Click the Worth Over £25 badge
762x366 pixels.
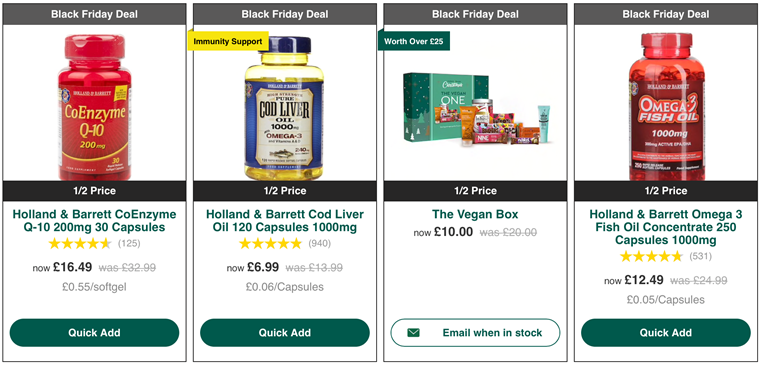pyautogui.click(x=414, y=41)
